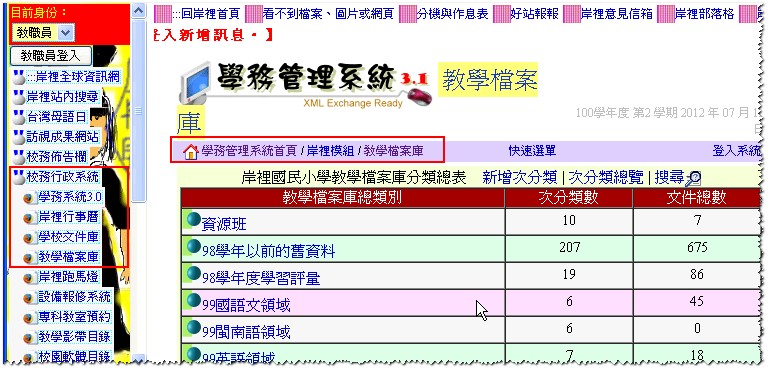Click the 學務管理系統 3.1 logo image
The height and width of the screenshot is (374, 773).
pyautogui.click(x=304, y=86)
